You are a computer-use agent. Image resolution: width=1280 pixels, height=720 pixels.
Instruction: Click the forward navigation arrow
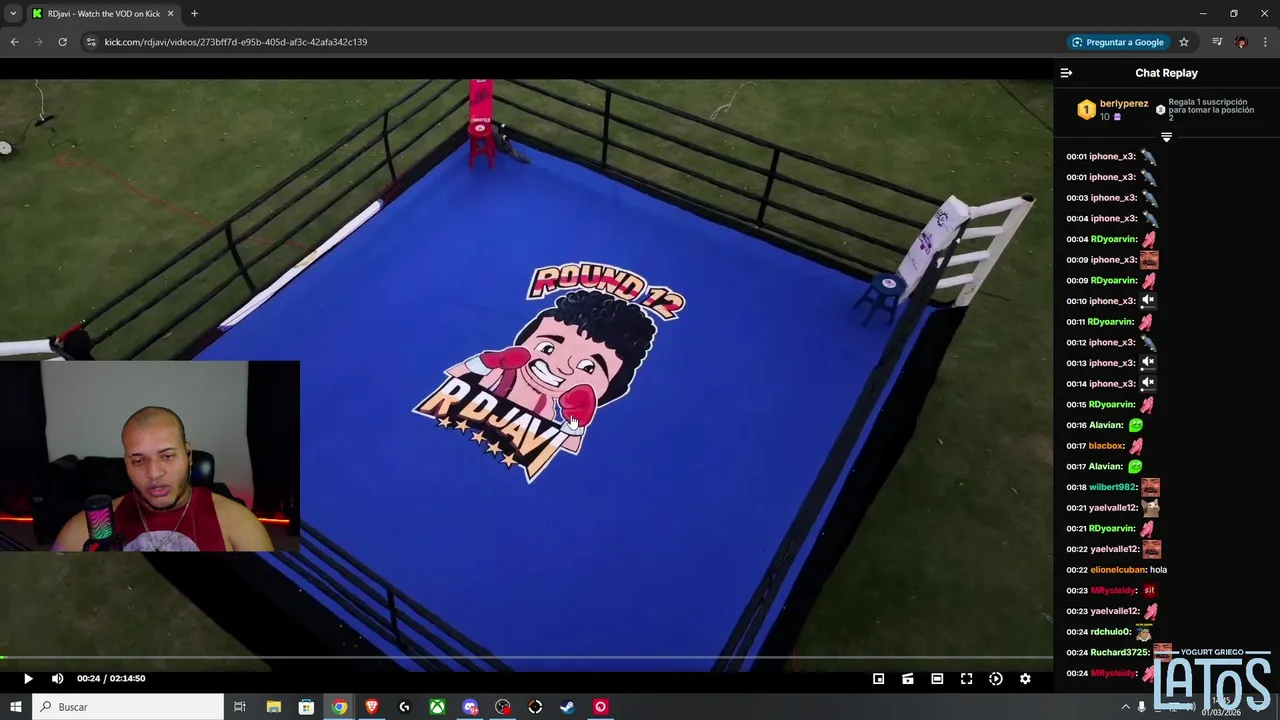[x=38, y=42]
